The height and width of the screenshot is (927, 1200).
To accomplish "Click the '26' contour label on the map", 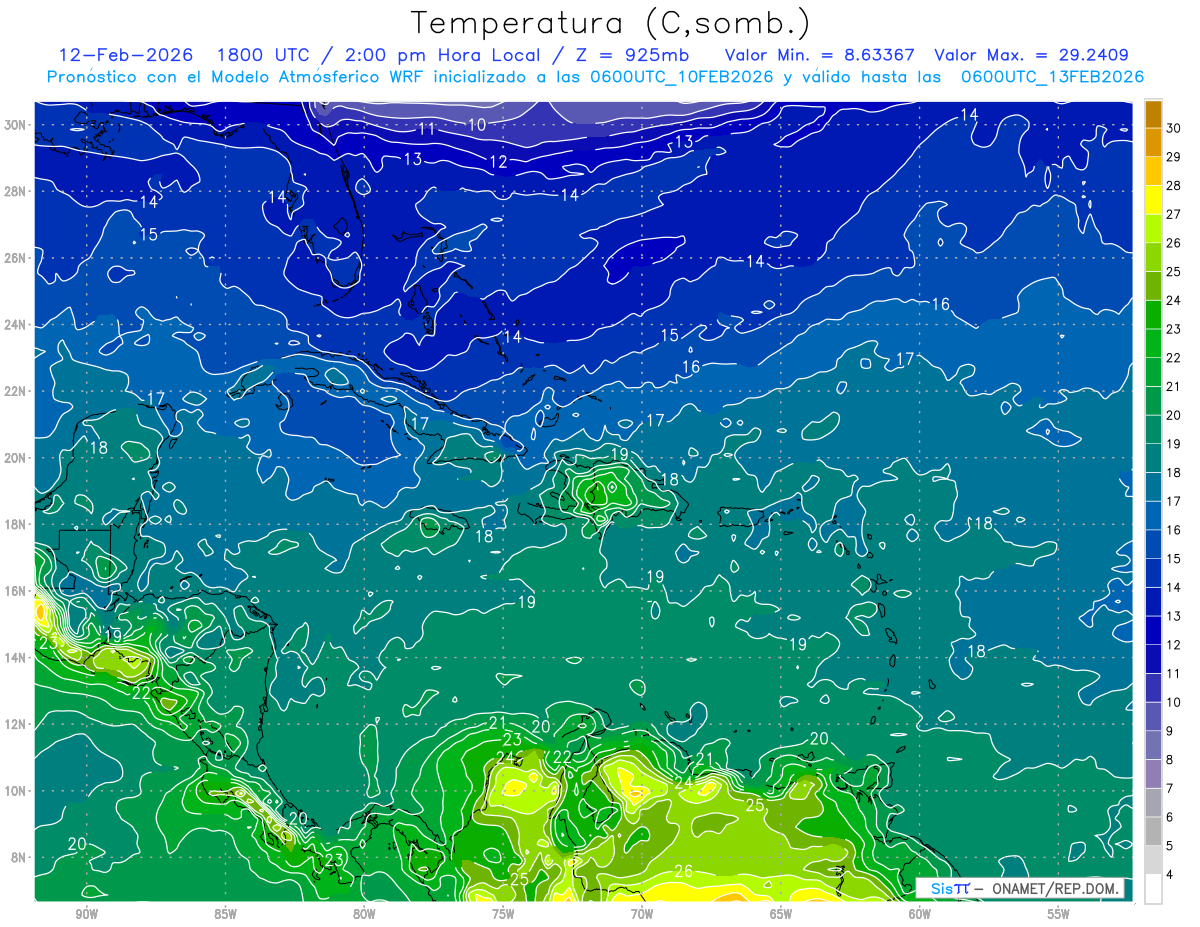I will point(684,871).
